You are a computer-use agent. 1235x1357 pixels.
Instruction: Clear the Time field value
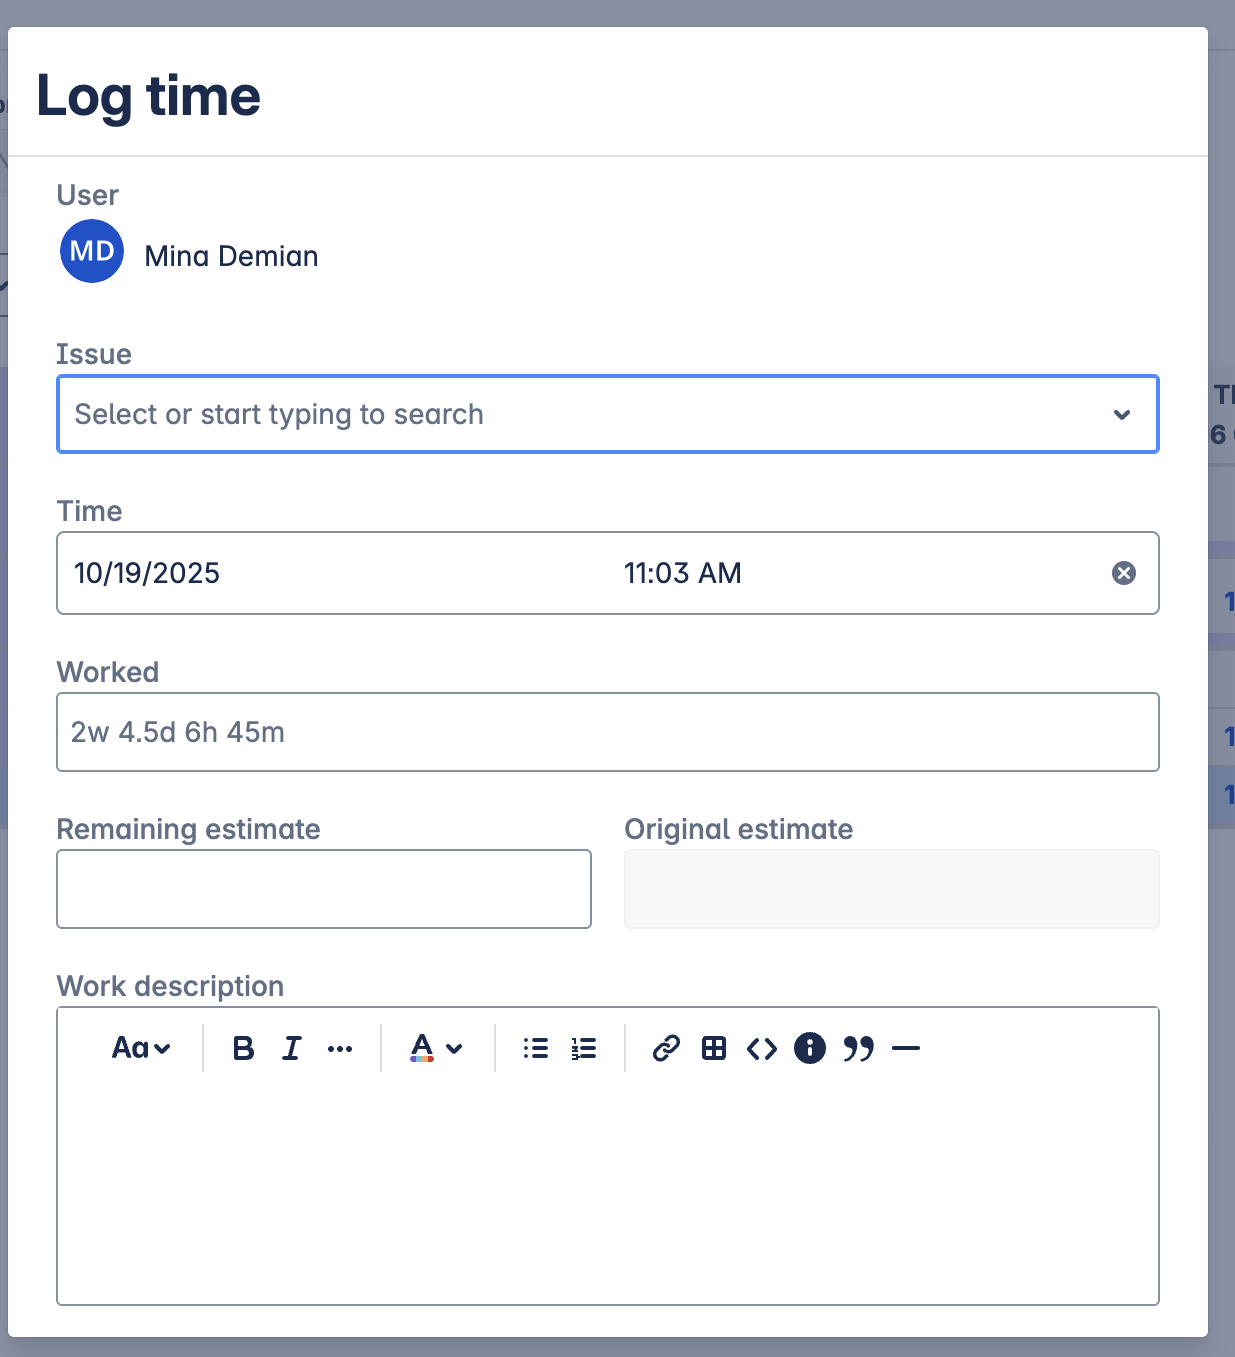coord(1124,573)
